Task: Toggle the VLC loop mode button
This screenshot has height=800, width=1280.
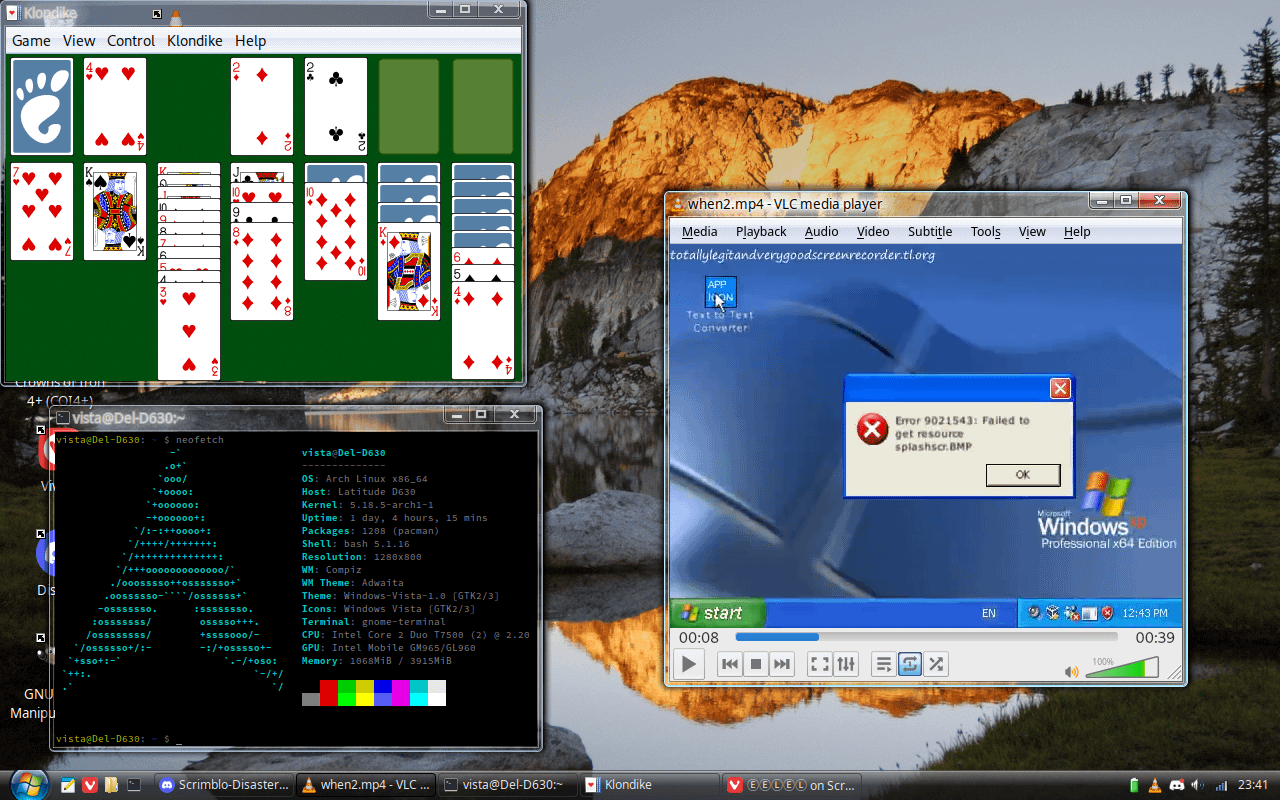Action: point(909,664)
